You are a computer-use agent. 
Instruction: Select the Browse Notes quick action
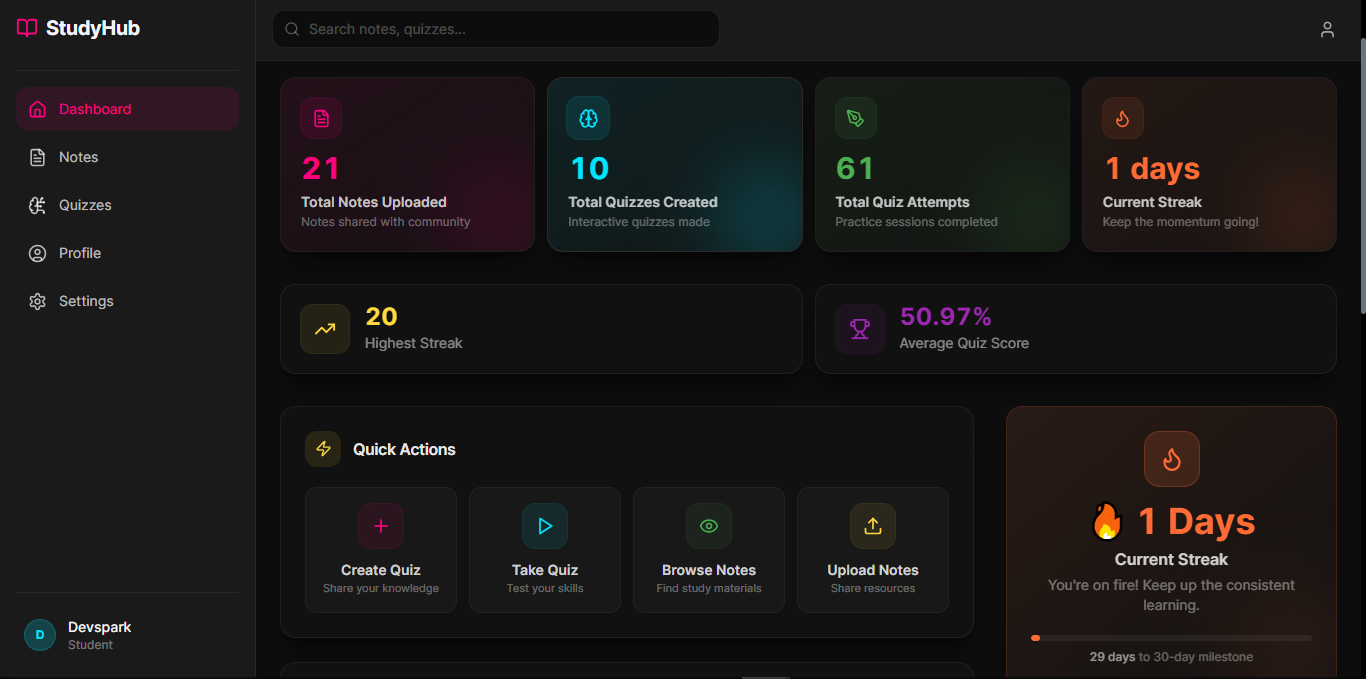(x=709, y=550)
